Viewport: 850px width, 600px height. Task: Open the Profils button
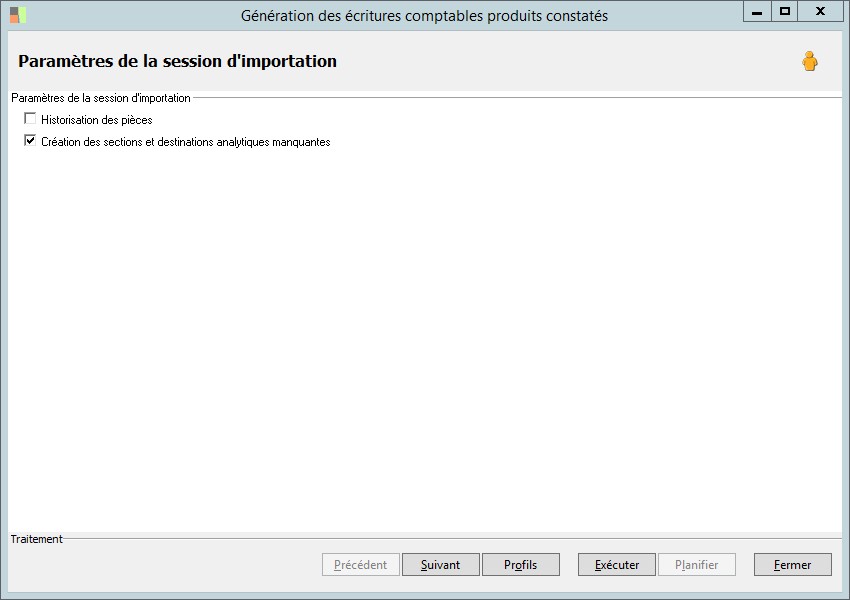520,565
